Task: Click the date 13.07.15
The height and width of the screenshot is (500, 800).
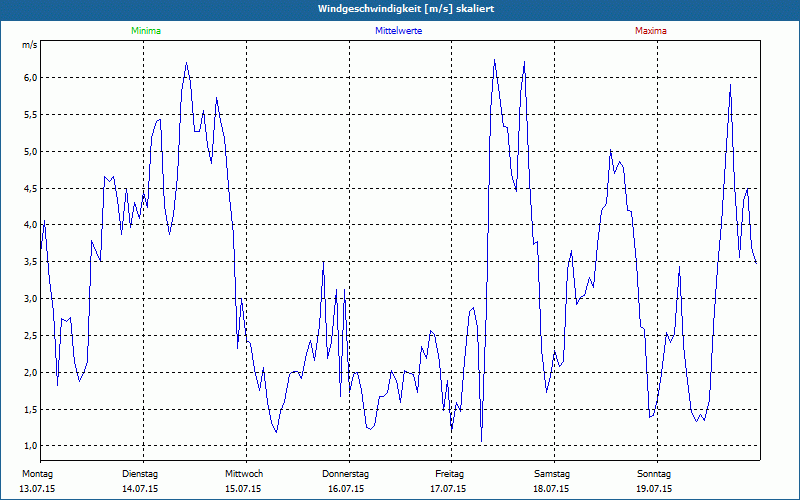Action: (37, 489)
